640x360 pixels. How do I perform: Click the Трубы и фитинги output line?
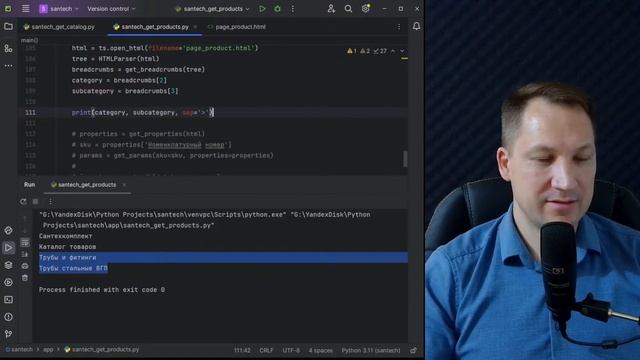(x=68, y=258)
